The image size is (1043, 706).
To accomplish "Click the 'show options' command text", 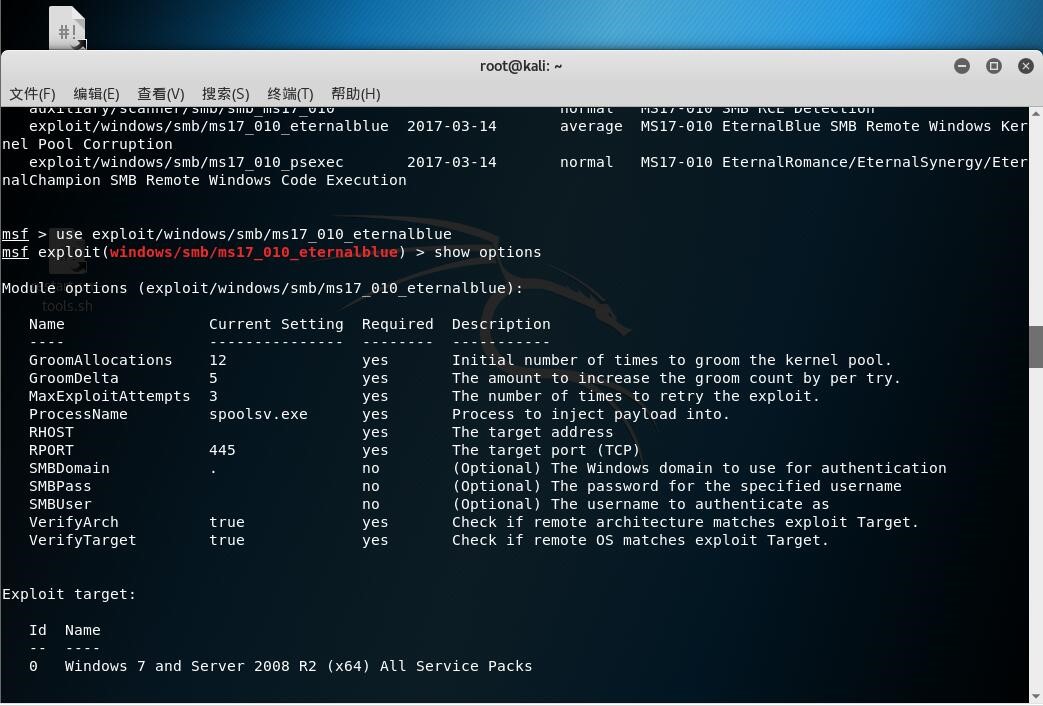I will [x=488, y=252].
